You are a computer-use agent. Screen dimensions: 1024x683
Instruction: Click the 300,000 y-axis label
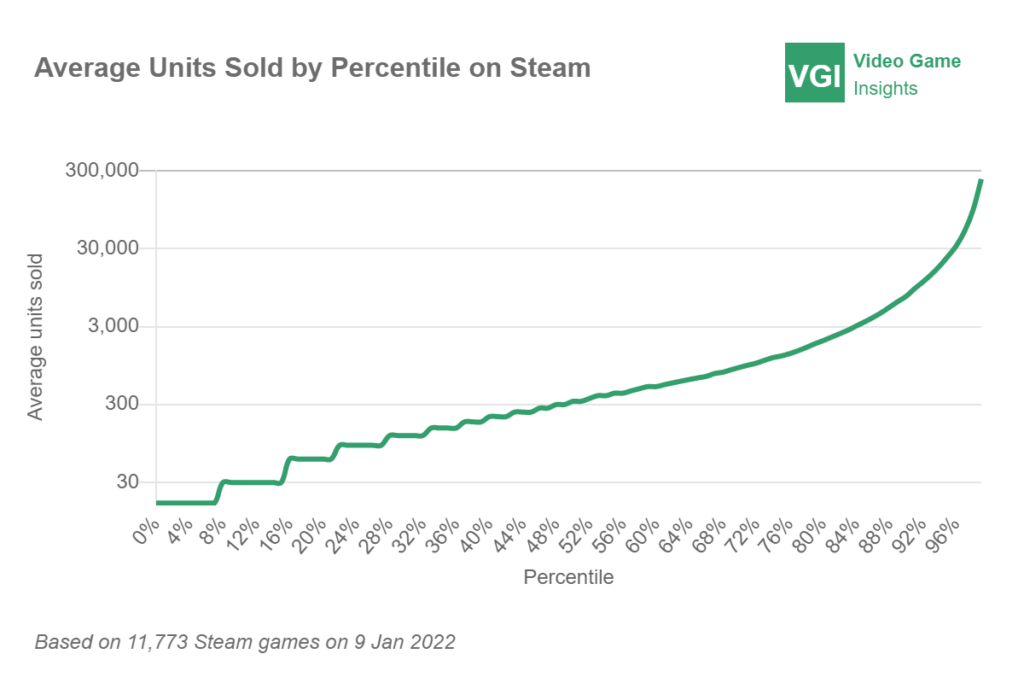tap(103, 170)
